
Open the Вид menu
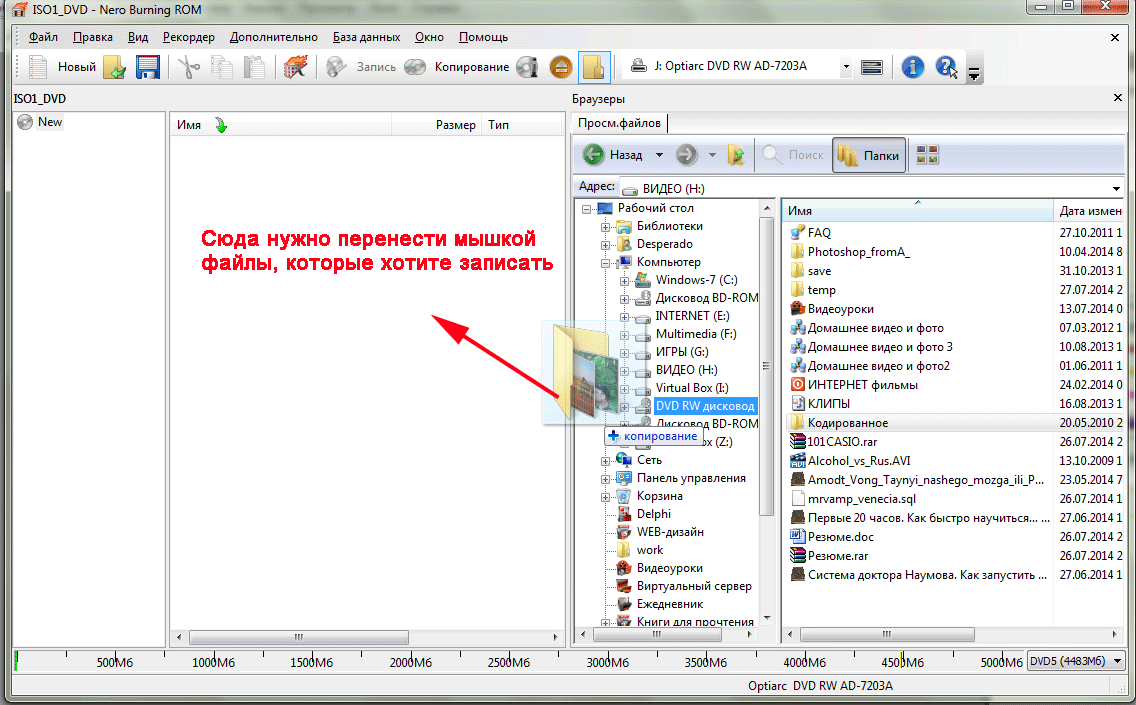click(138, 37)
